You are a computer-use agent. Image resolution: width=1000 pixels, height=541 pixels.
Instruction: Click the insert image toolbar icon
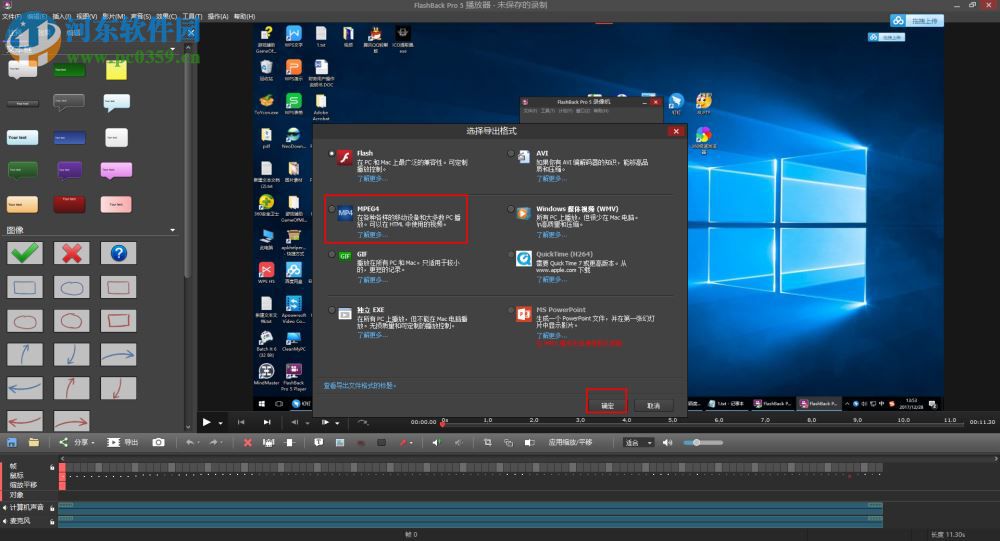click(x=340, y=442)
